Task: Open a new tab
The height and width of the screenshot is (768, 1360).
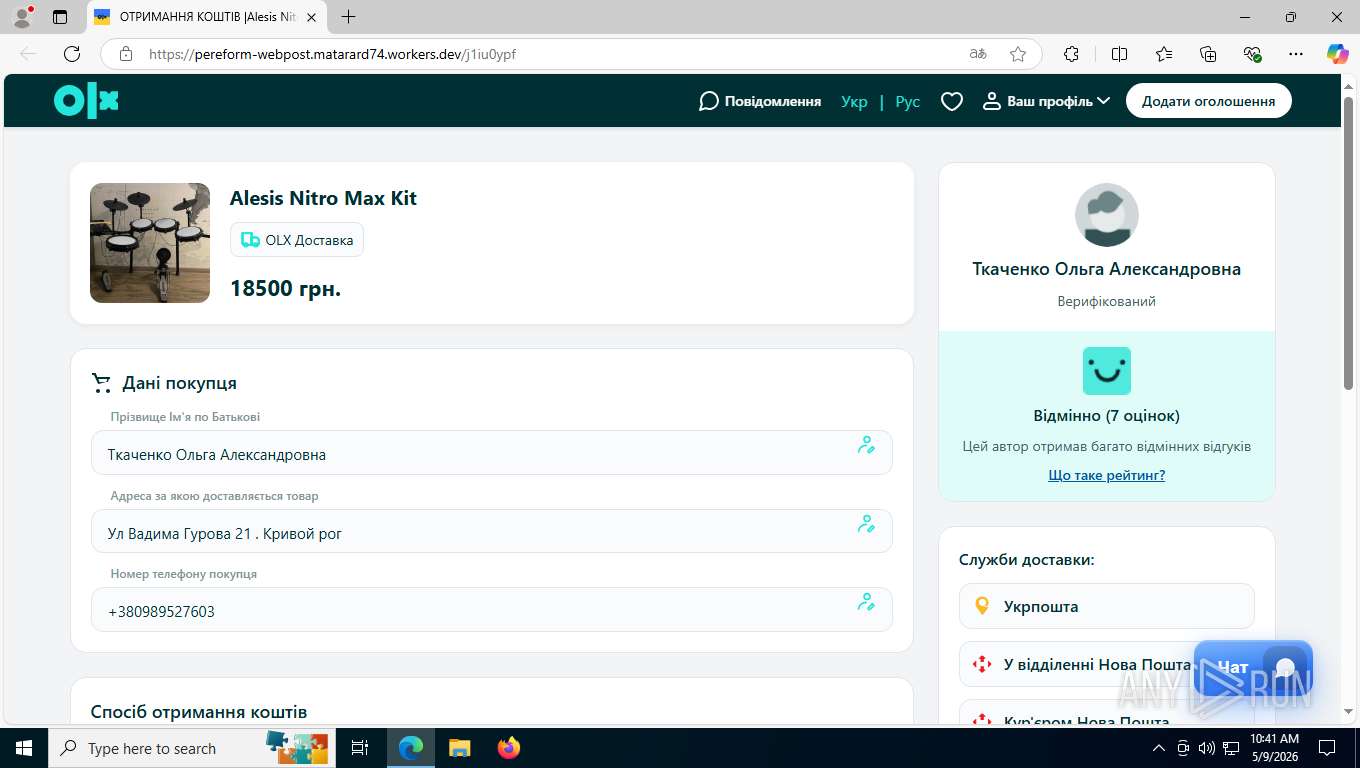Action: coord(348,17)
